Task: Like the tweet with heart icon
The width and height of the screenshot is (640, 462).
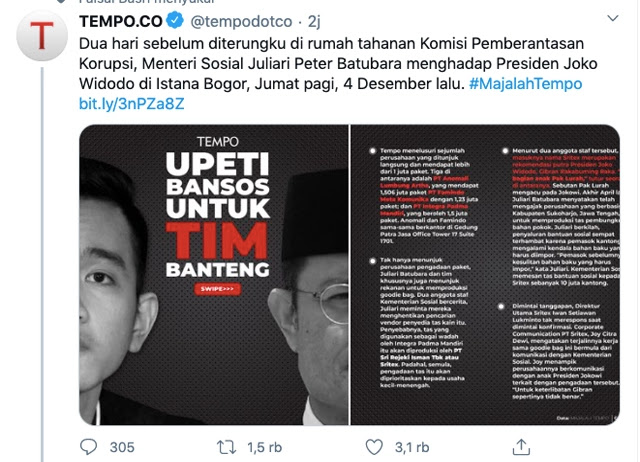Action: (x=374, y=447)
